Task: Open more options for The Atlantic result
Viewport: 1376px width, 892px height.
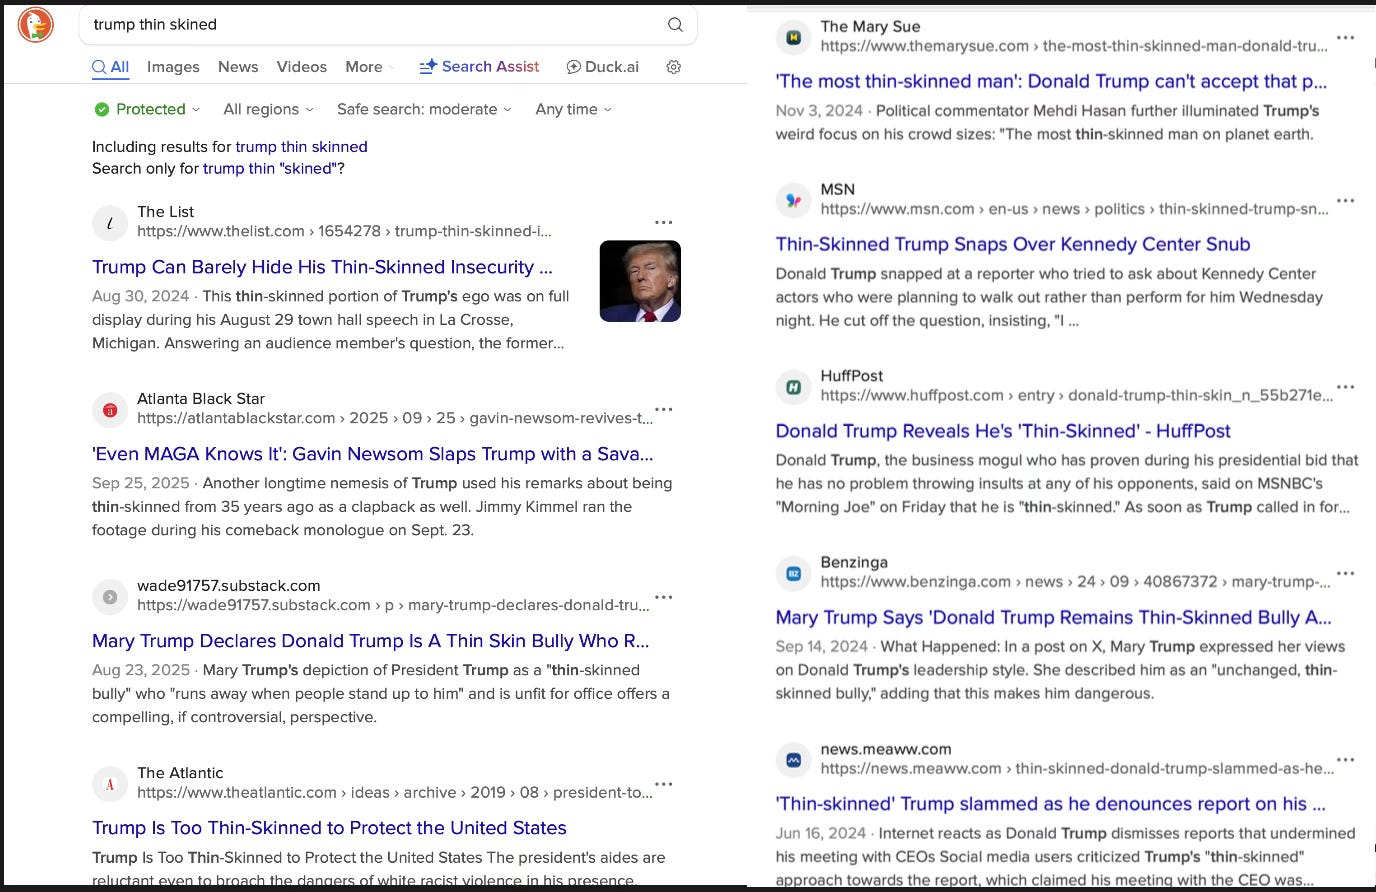Action: coord(664,784)
